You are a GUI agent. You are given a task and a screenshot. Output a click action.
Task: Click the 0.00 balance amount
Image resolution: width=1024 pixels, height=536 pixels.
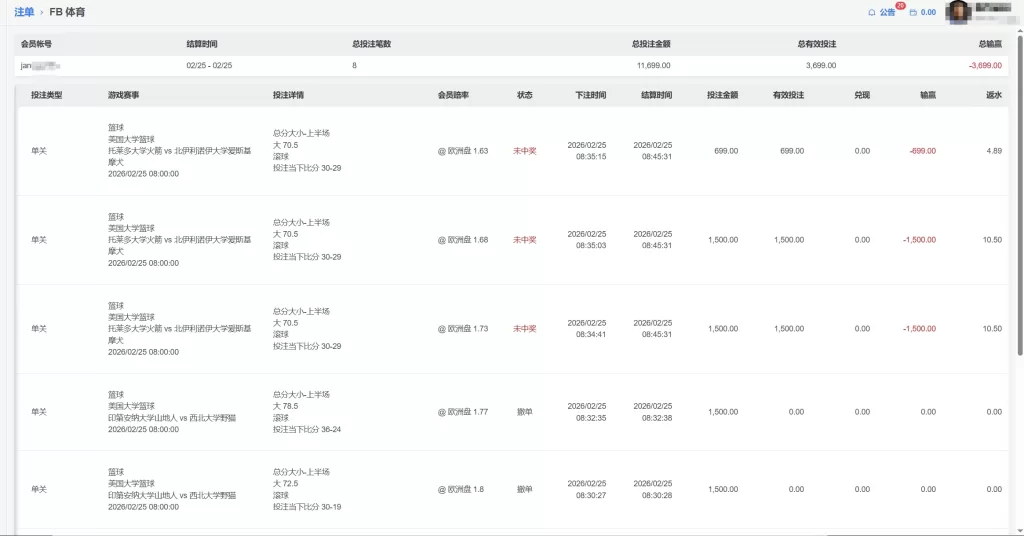(x=928, y=12)
